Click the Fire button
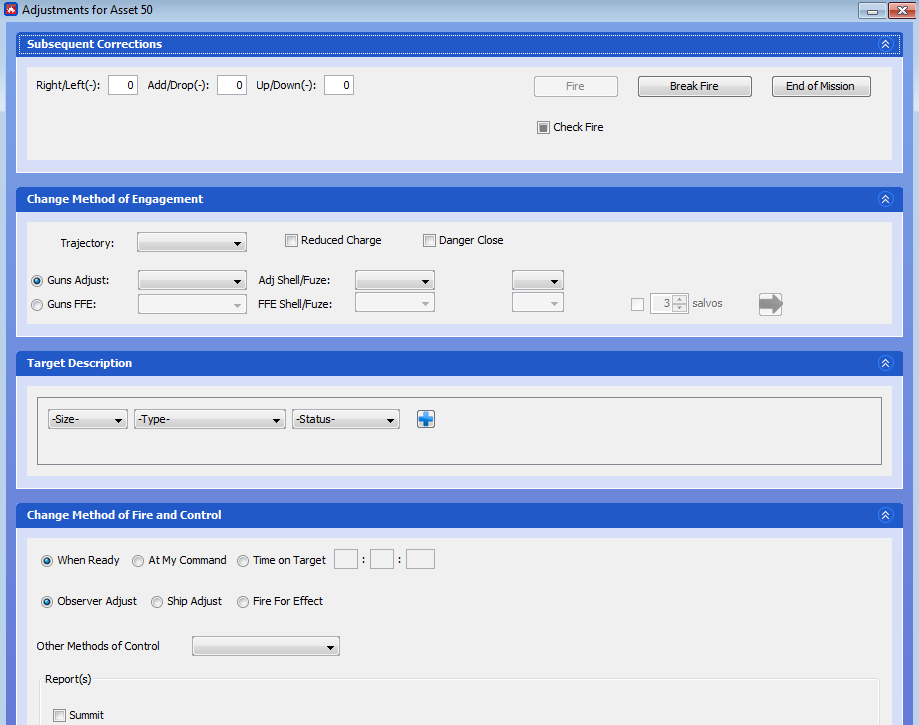Screen dimensions: 919x725 pyautogui.click(x=576, y=86)
